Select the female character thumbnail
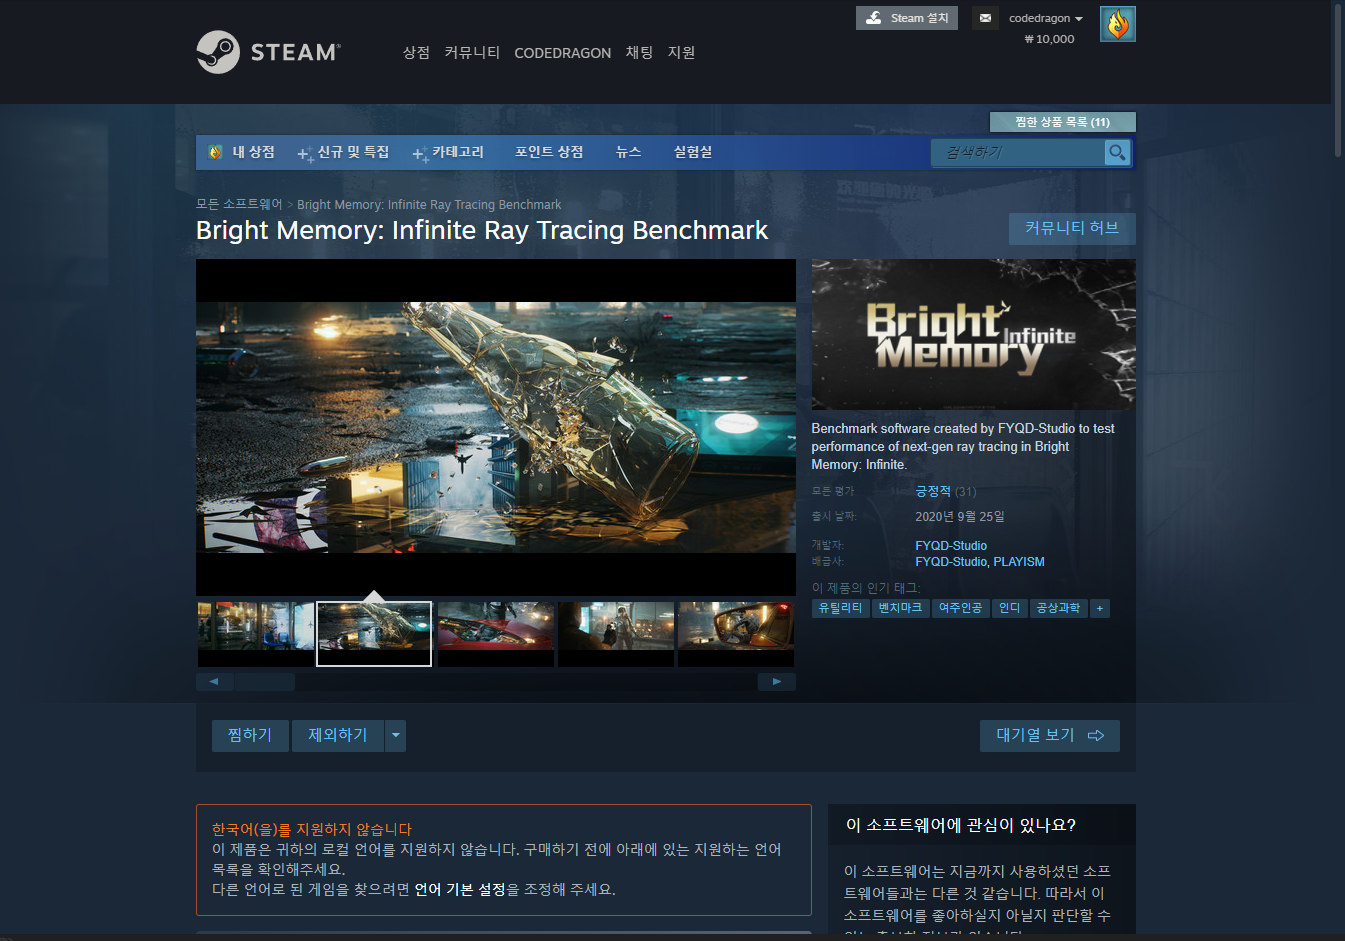 (x=616, y=634)
